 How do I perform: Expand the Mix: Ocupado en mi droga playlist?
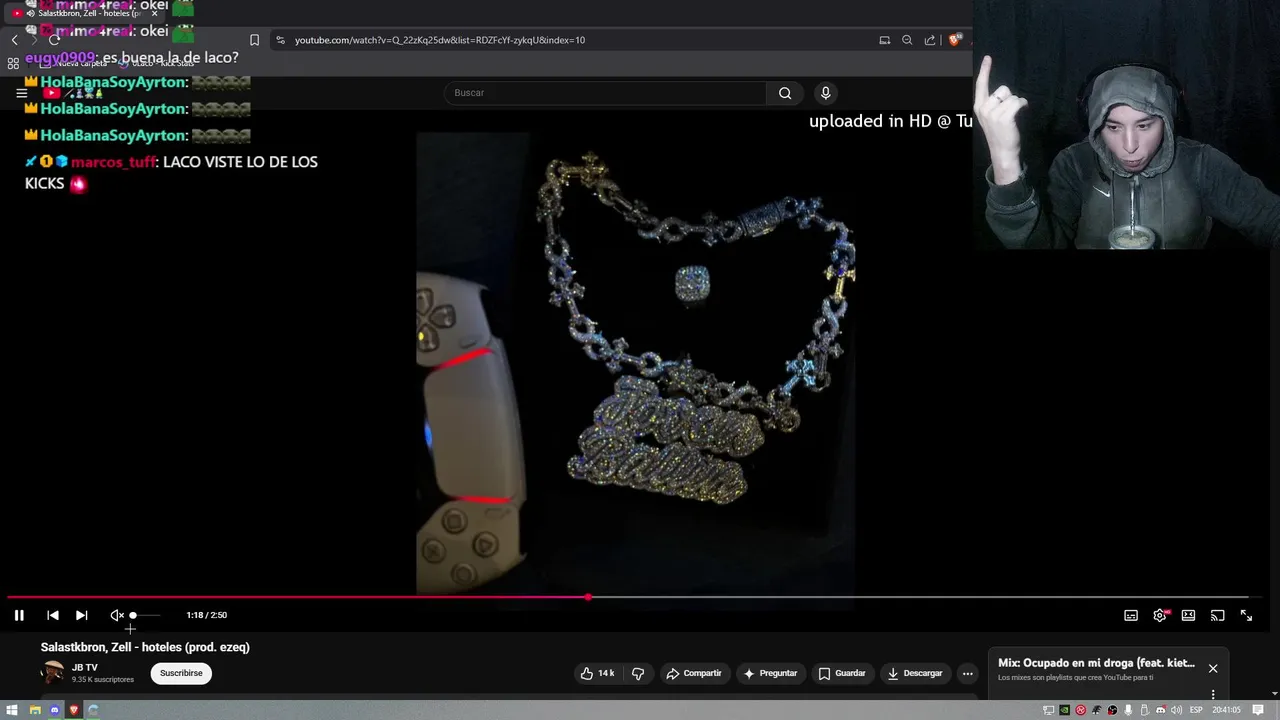(1096, 663)
